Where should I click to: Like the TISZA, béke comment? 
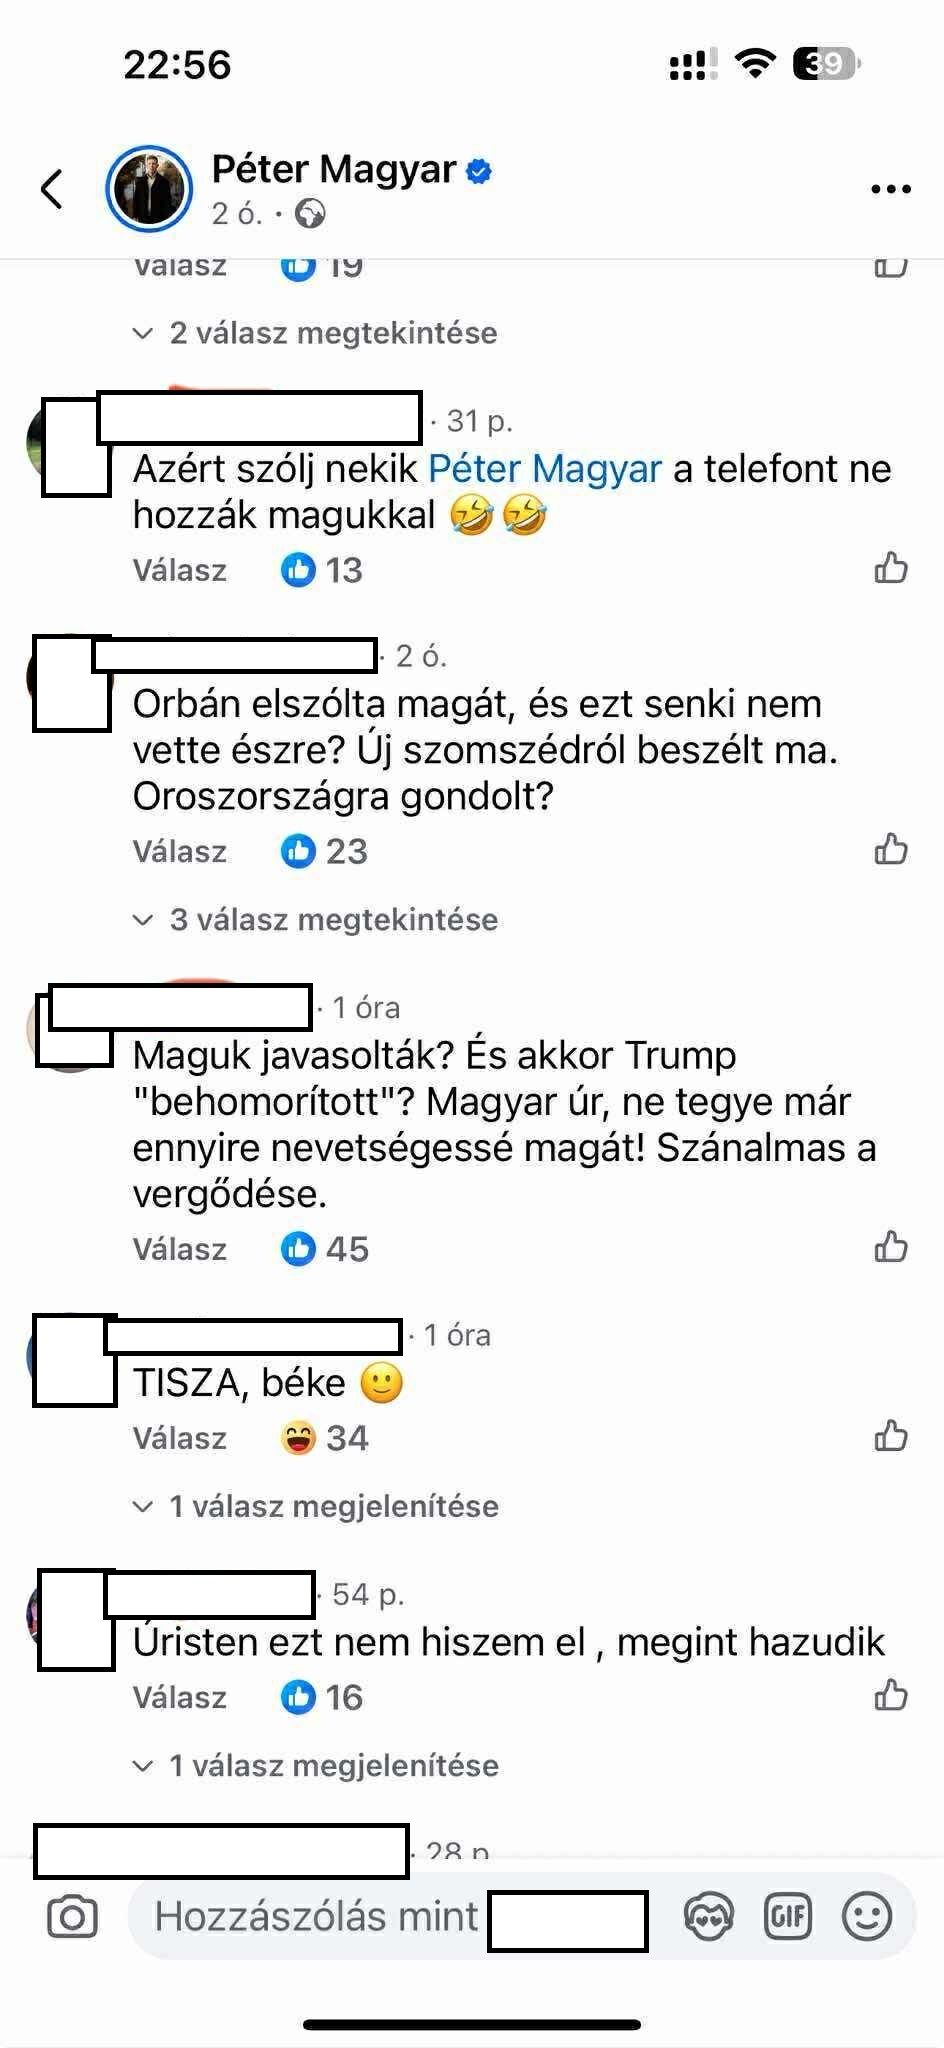click(x=890, y=1437)
